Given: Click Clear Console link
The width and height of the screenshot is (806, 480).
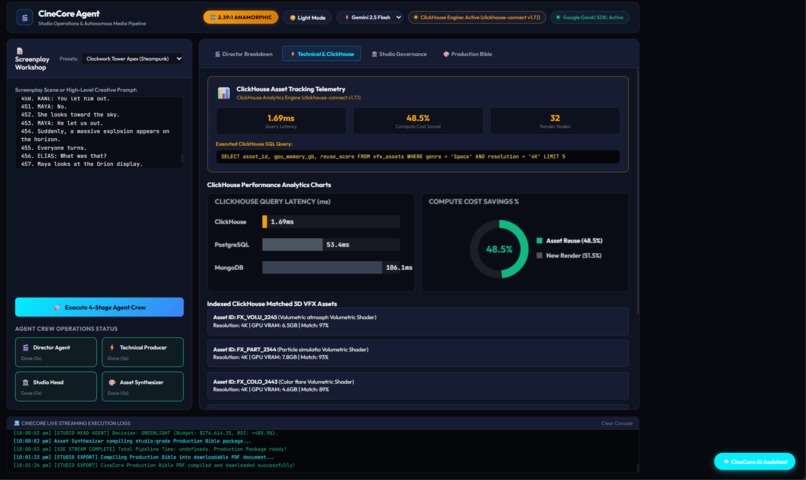Looking at the screenshot, I should [x=616, y=423].
